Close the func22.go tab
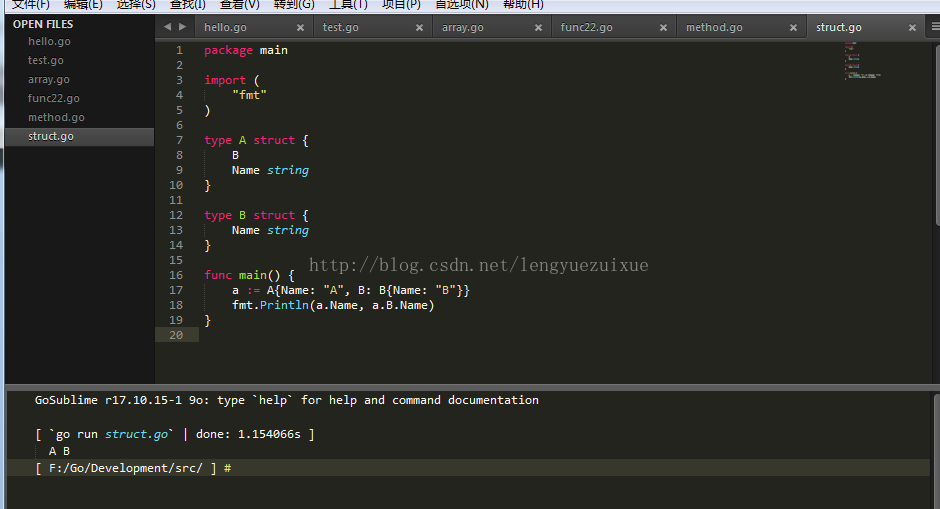 point(663,28)
